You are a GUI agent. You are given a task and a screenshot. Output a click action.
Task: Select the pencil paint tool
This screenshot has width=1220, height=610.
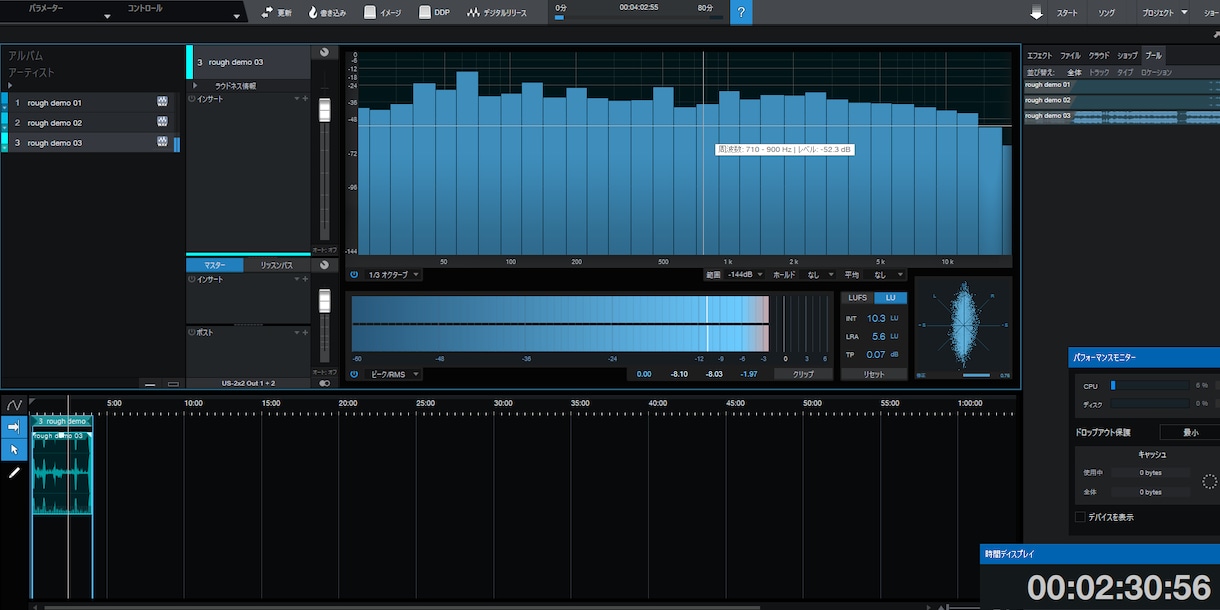point(14,472)
